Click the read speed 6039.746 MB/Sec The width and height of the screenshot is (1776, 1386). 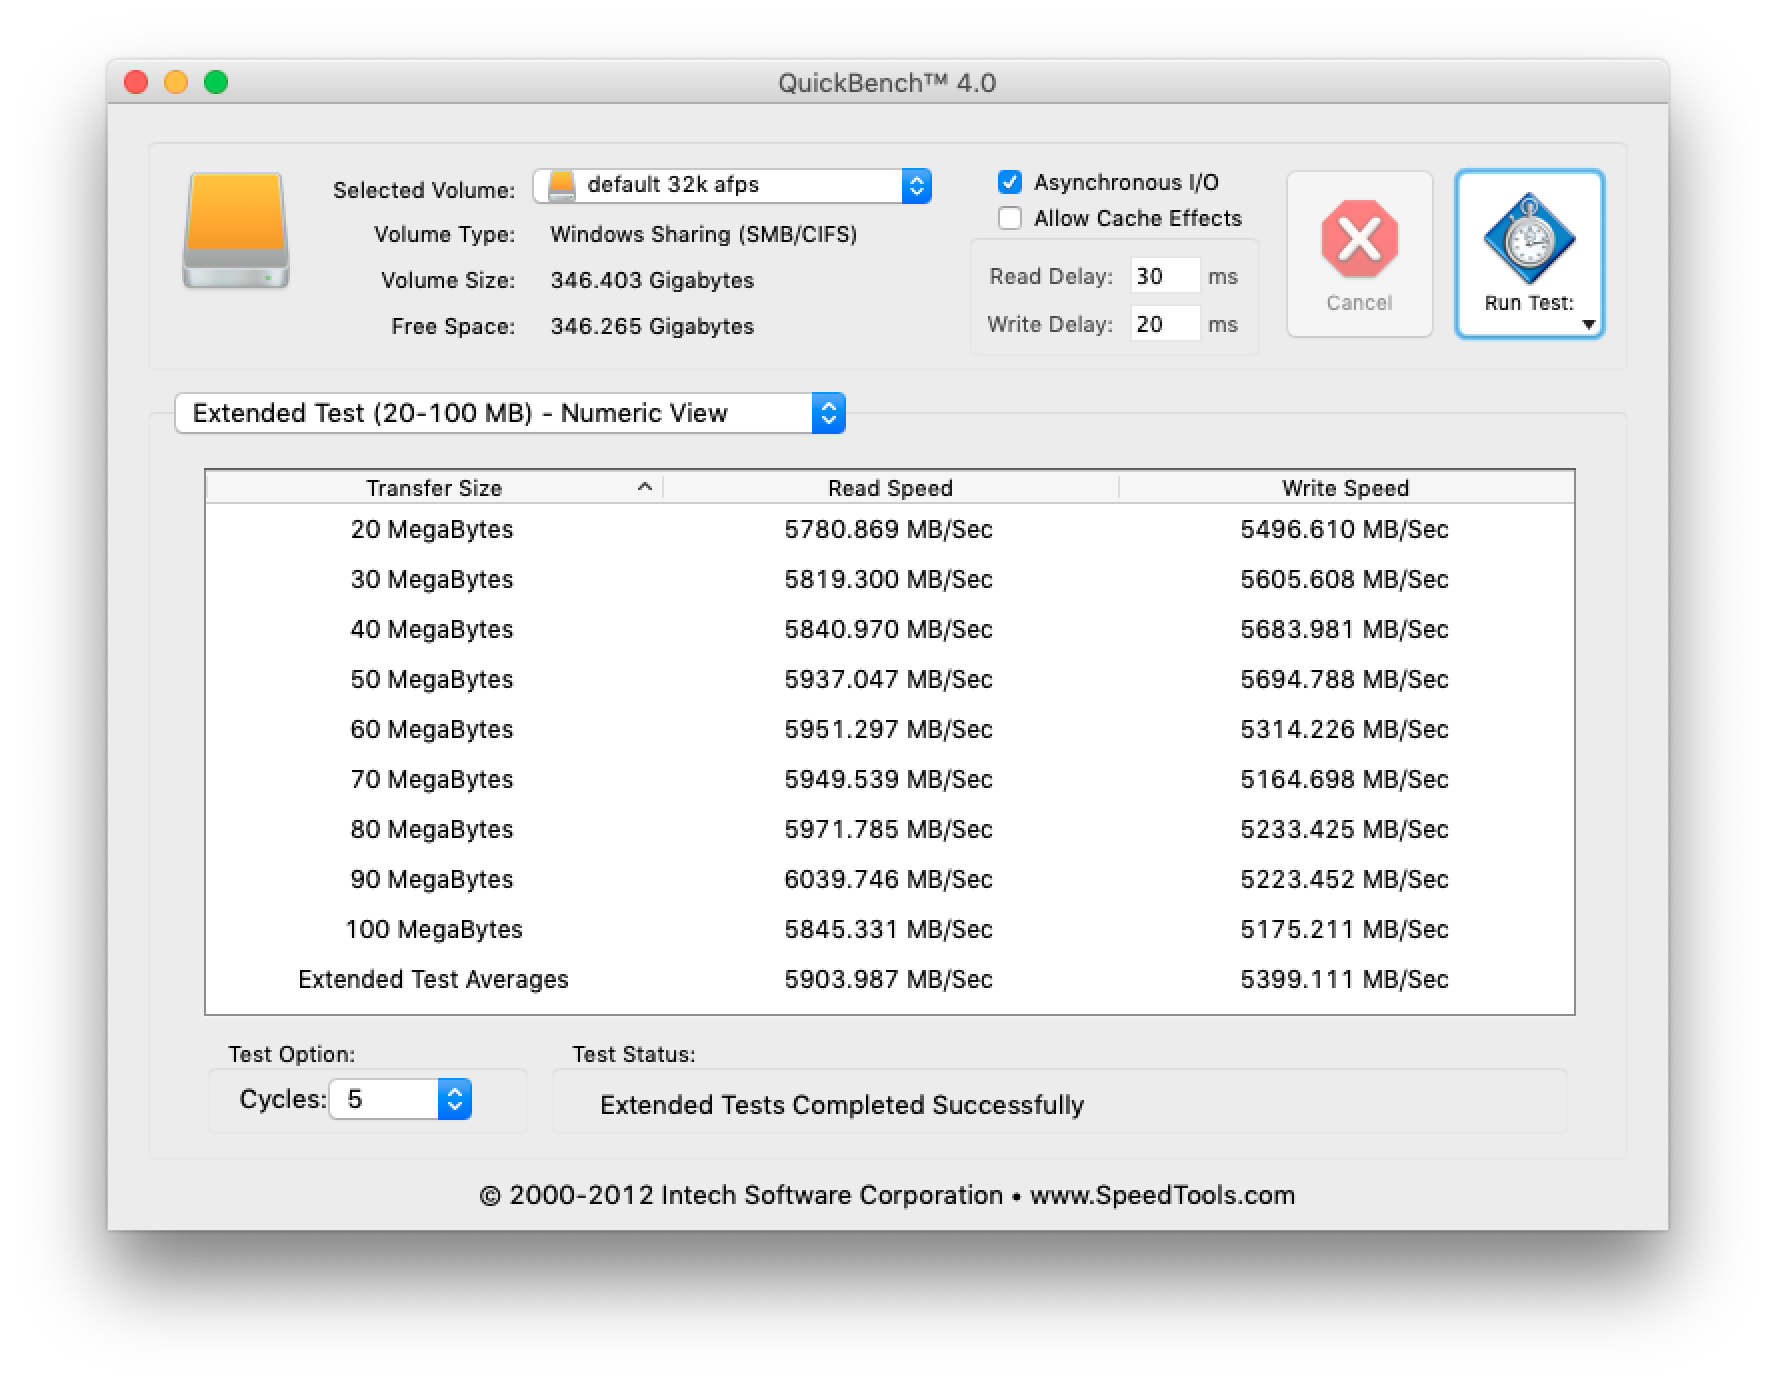[x=889, y=879]
